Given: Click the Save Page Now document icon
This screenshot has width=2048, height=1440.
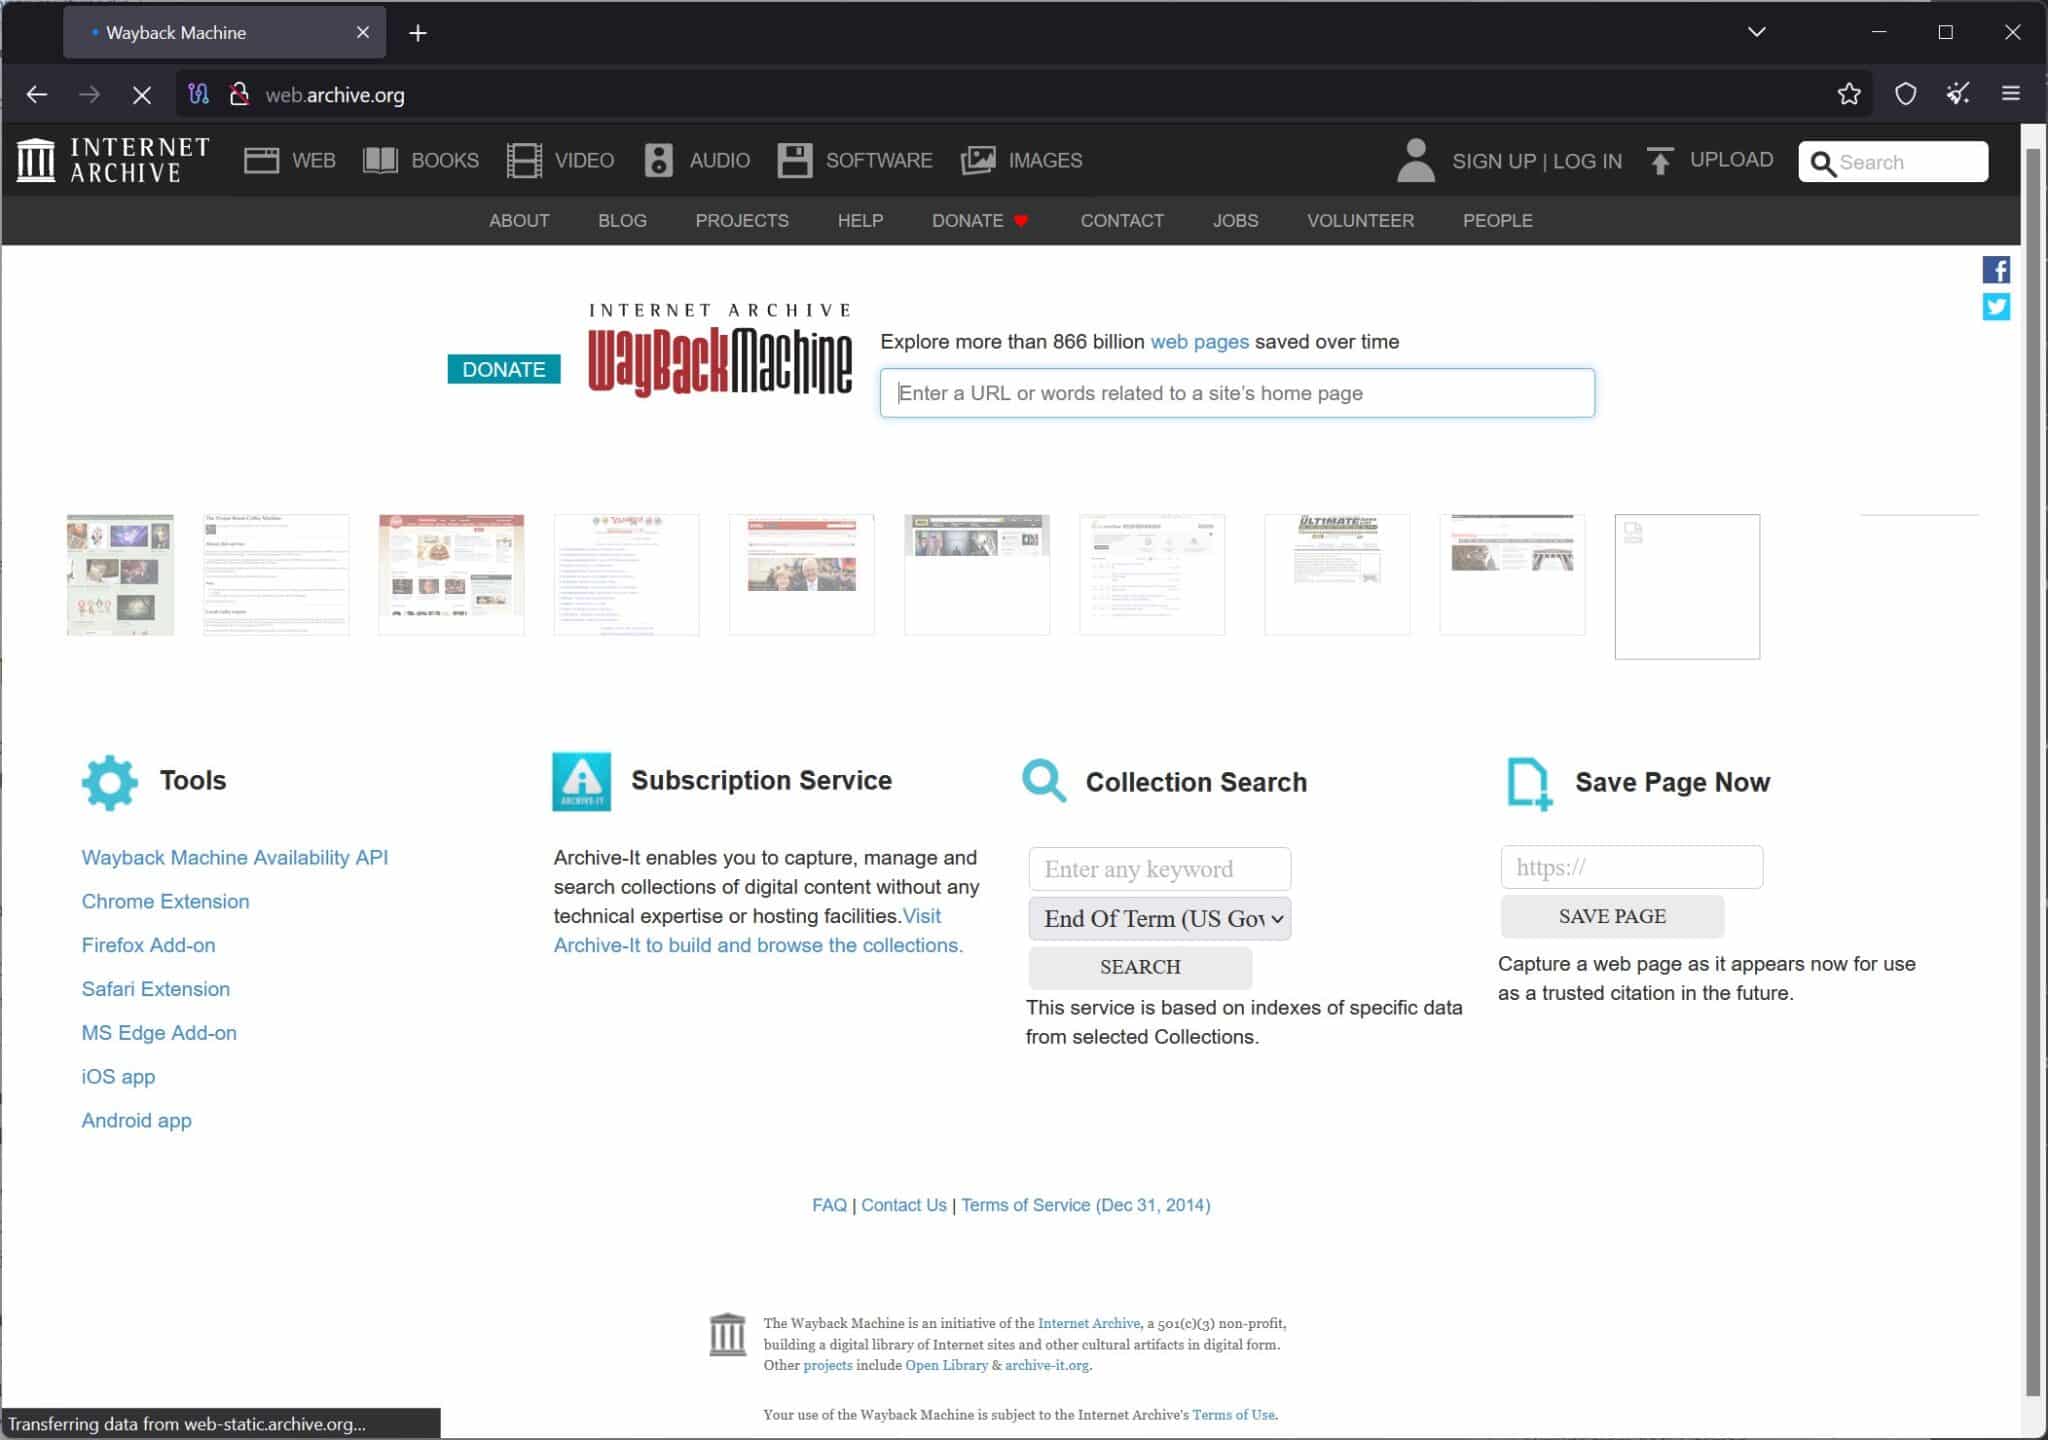Looking at the screenshot, I should click(x=1529, y=783).
